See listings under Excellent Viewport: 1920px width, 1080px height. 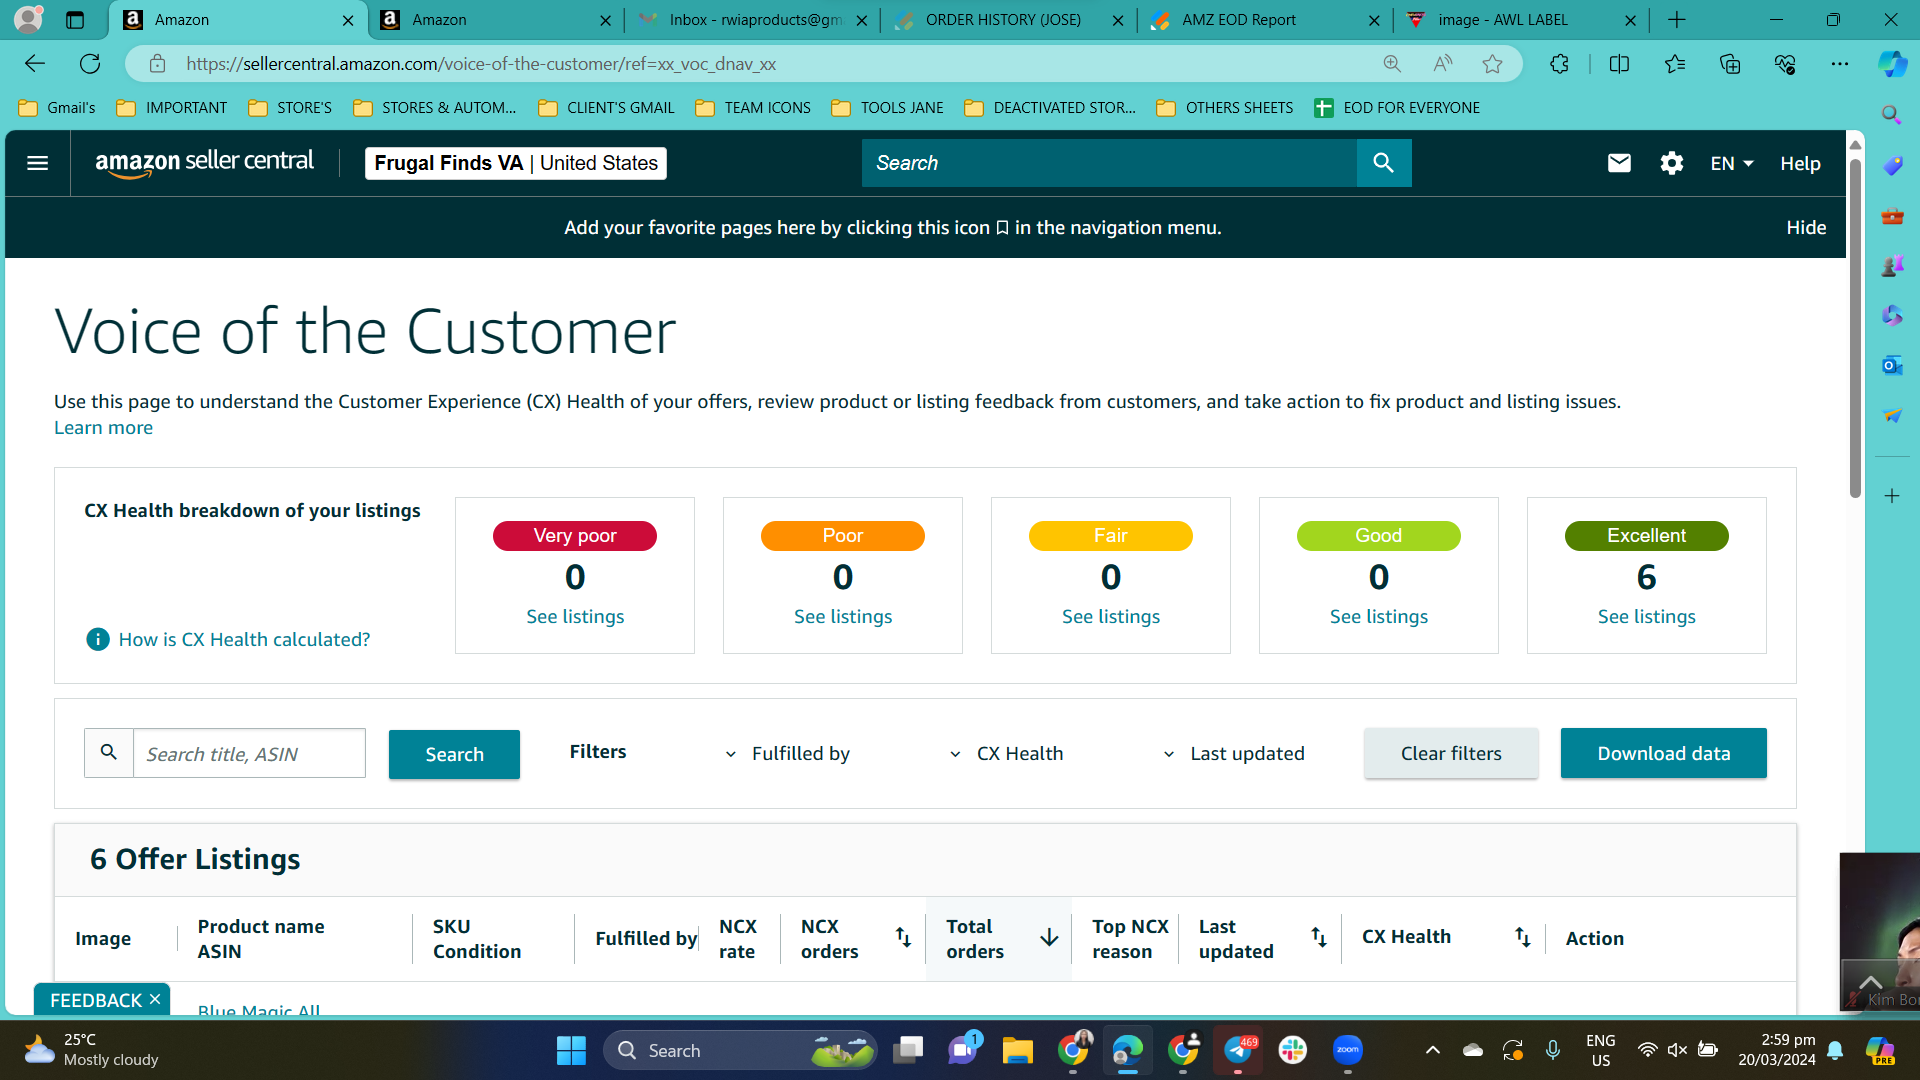click(1647, 616)
